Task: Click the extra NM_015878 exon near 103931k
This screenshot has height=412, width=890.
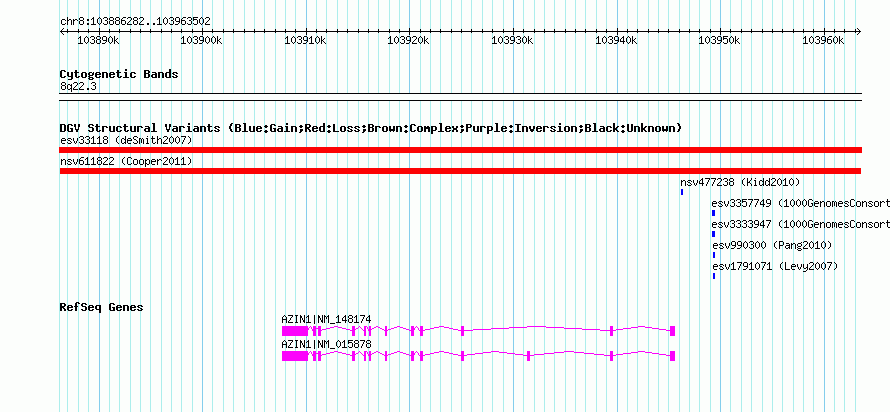Action: [x=528, y=356]
